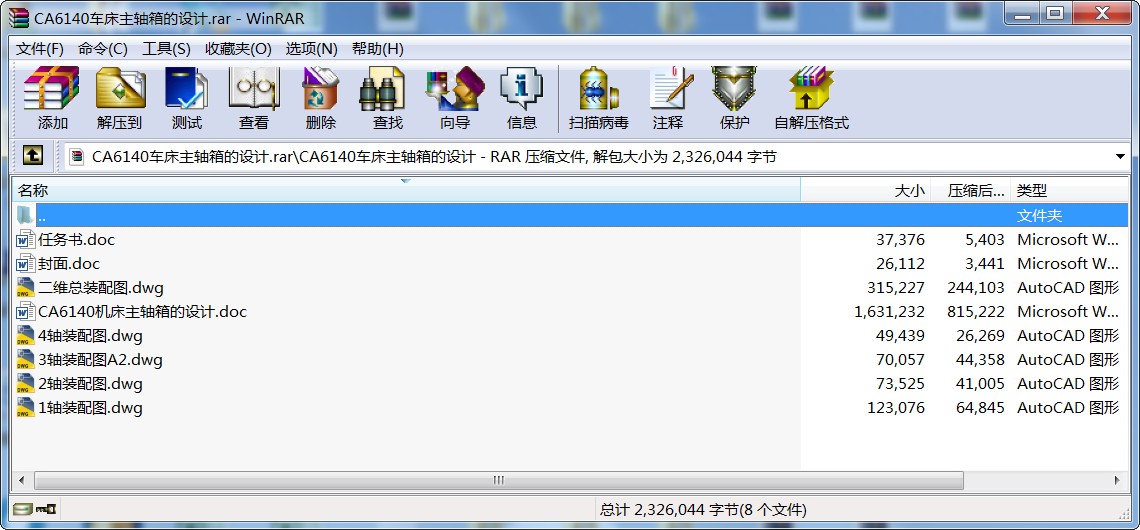This screenshot has height=530, width=1140.
Task: Click the 扫描病毒 (Virus Scan) toolbar icon
Action: pos(598,88)
